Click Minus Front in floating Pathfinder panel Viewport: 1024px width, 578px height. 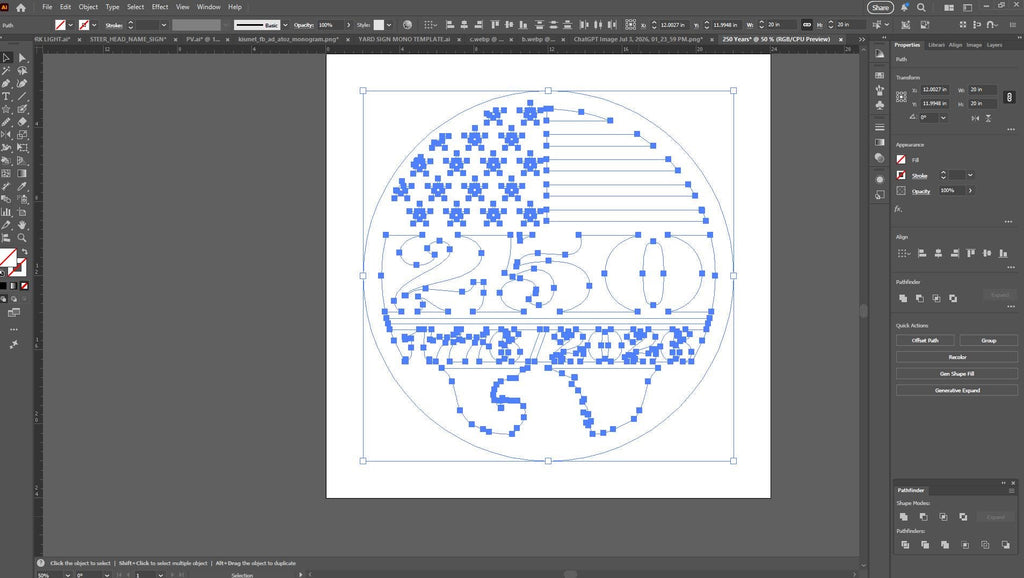pos(923,517)
